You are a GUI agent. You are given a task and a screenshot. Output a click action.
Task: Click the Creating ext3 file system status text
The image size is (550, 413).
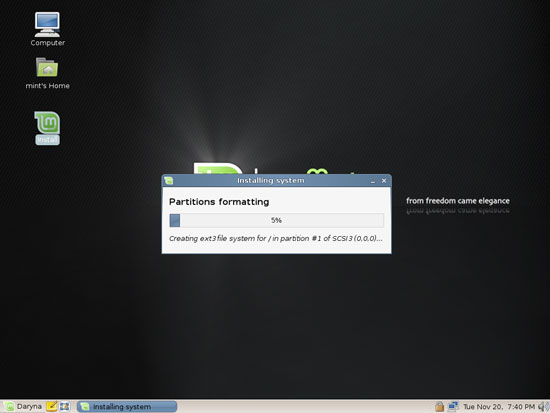pos(276,238)
